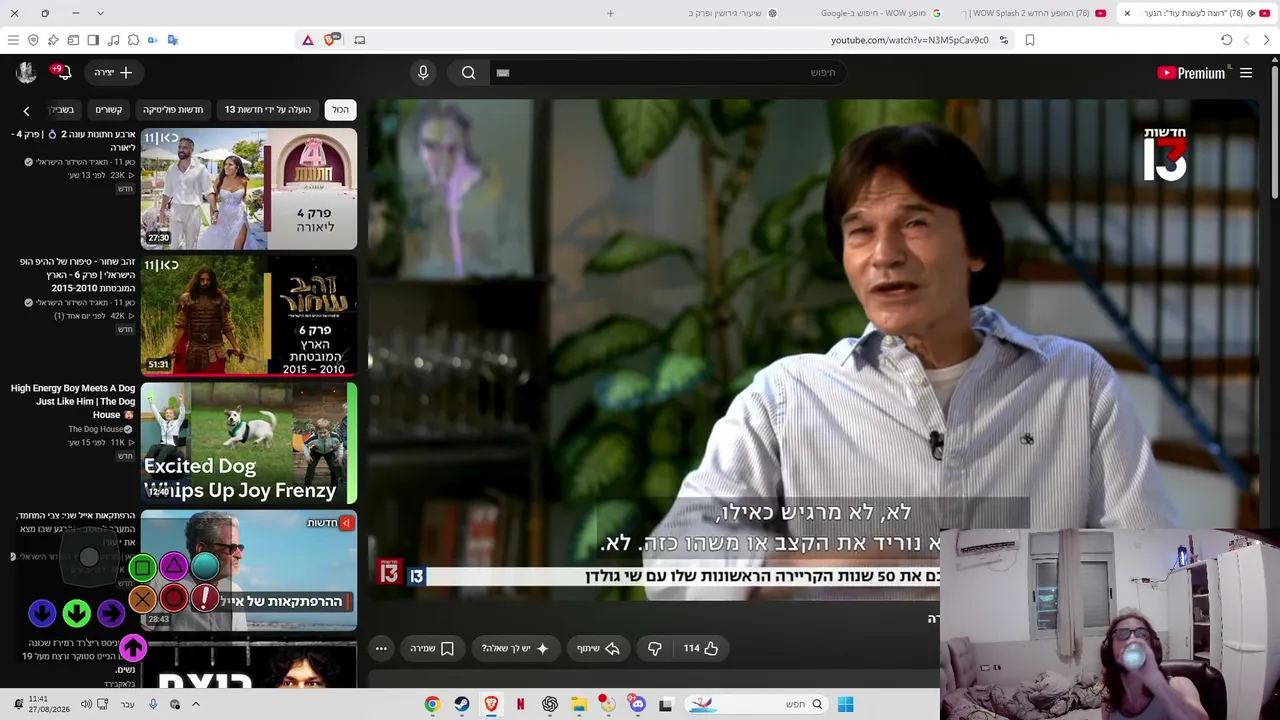Click the taskbar volume speaker icon
The height and width of the screenshot is (720, 1280).
click(86, 704)
